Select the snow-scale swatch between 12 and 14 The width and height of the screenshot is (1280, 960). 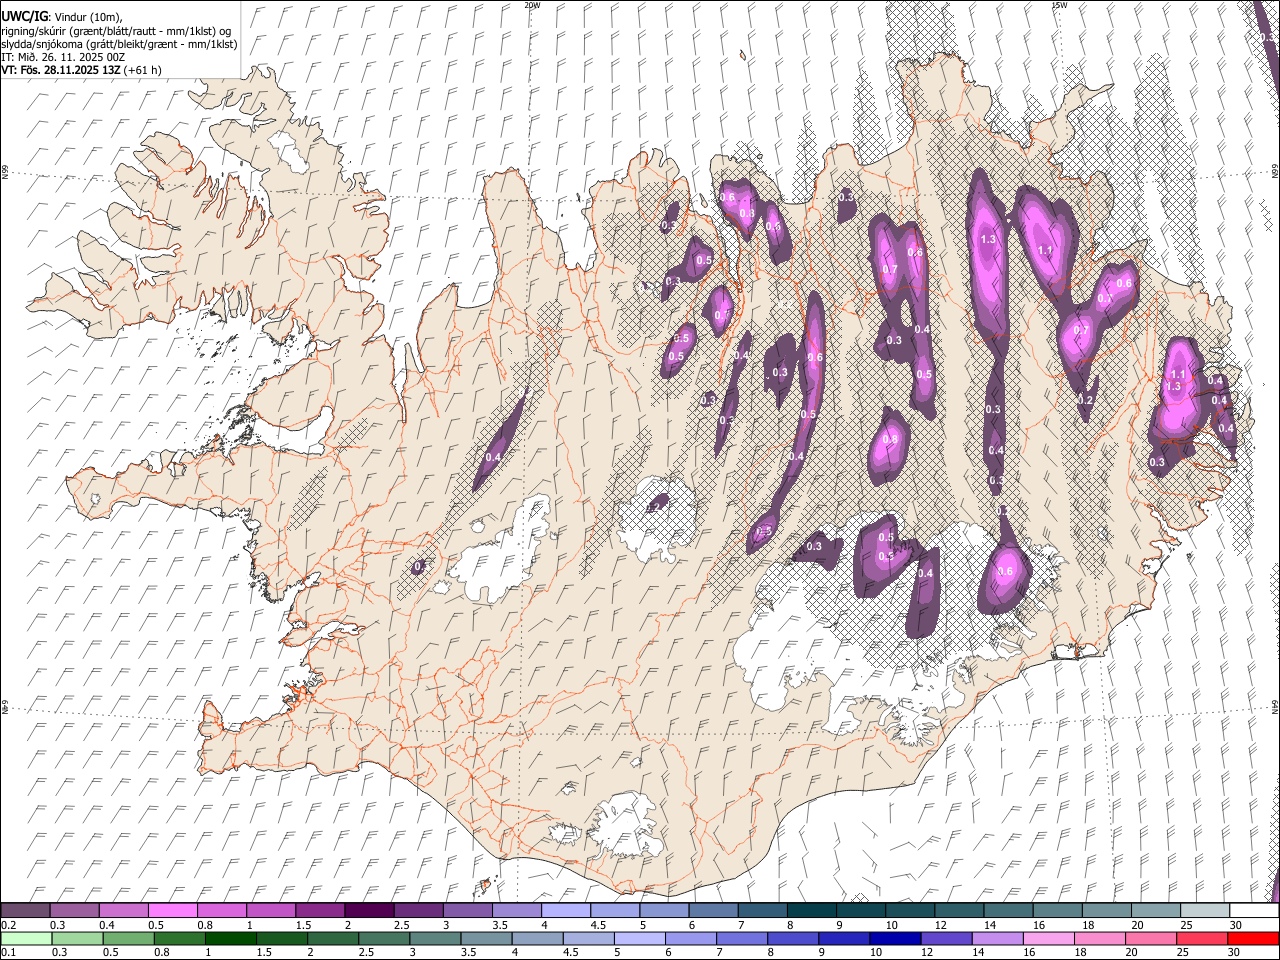[959, 910]
